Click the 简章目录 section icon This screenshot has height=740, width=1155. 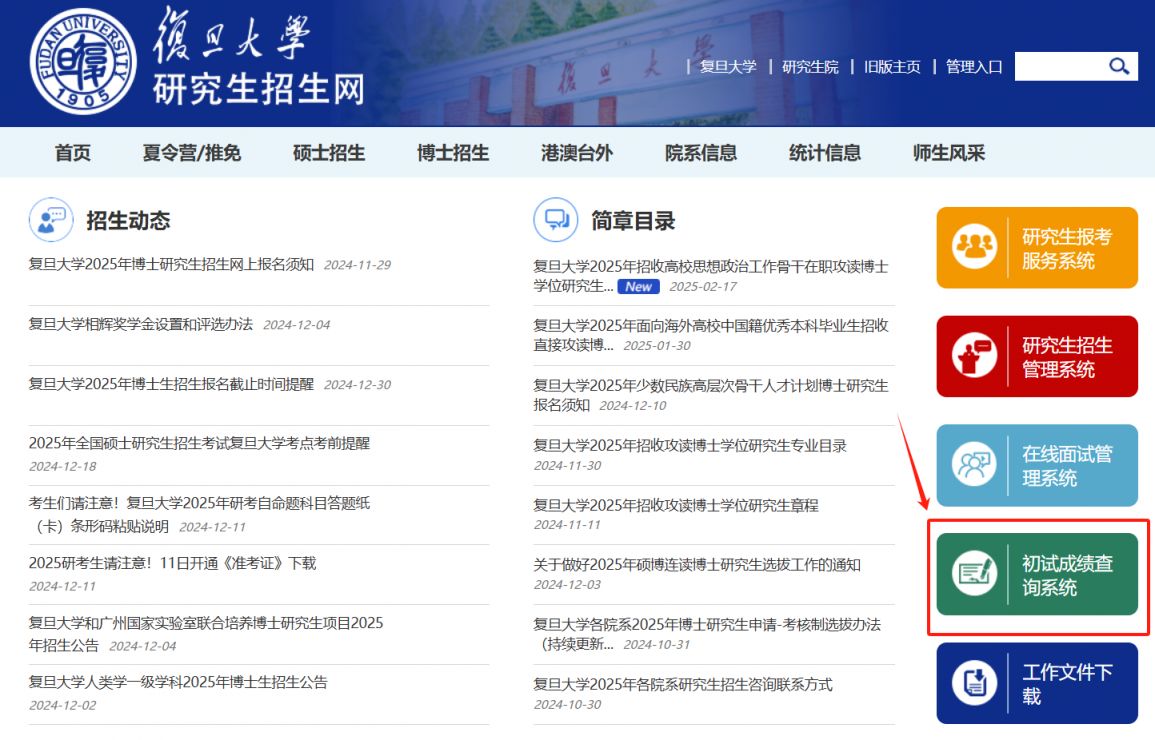click(x=555, y=219)
